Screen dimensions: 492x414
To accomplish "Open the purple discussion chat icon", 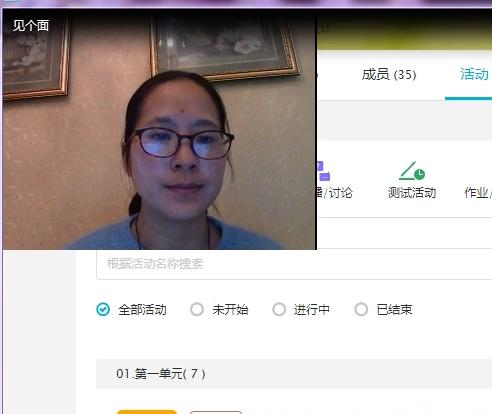I will 323,171.
